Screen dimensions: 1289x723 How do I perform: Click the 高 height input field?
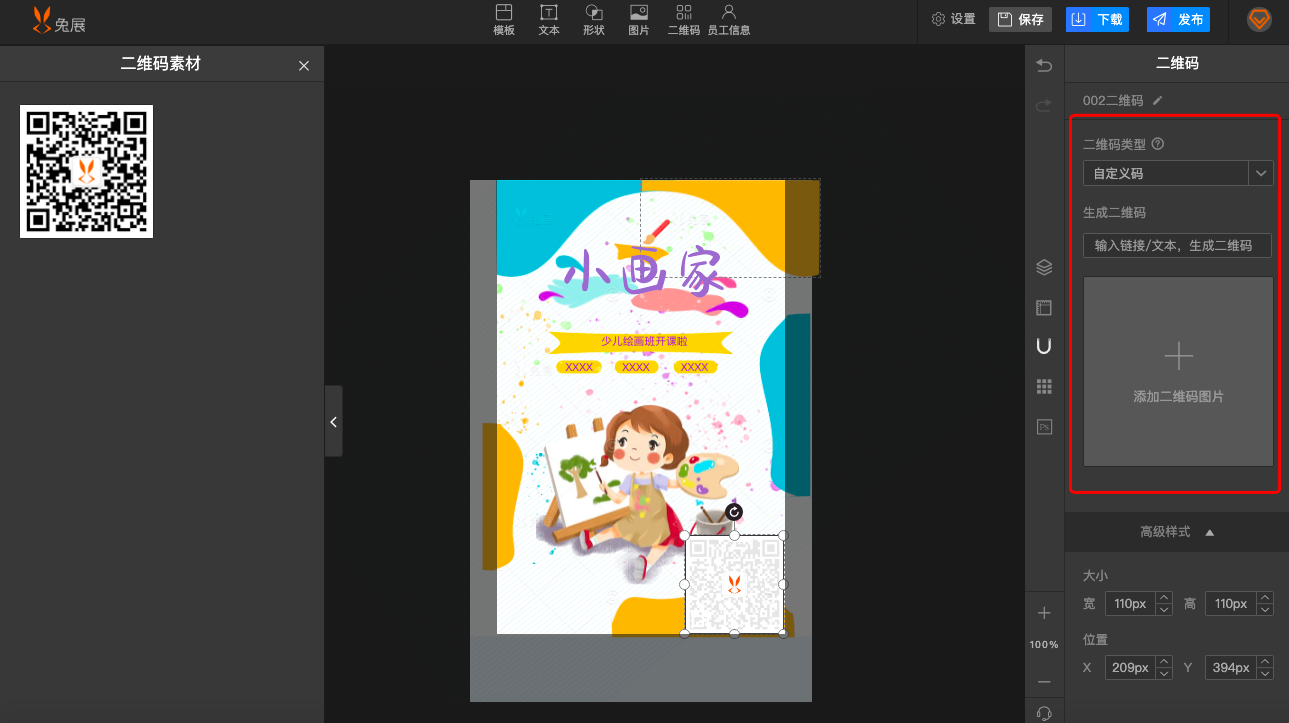(1230, 604)
